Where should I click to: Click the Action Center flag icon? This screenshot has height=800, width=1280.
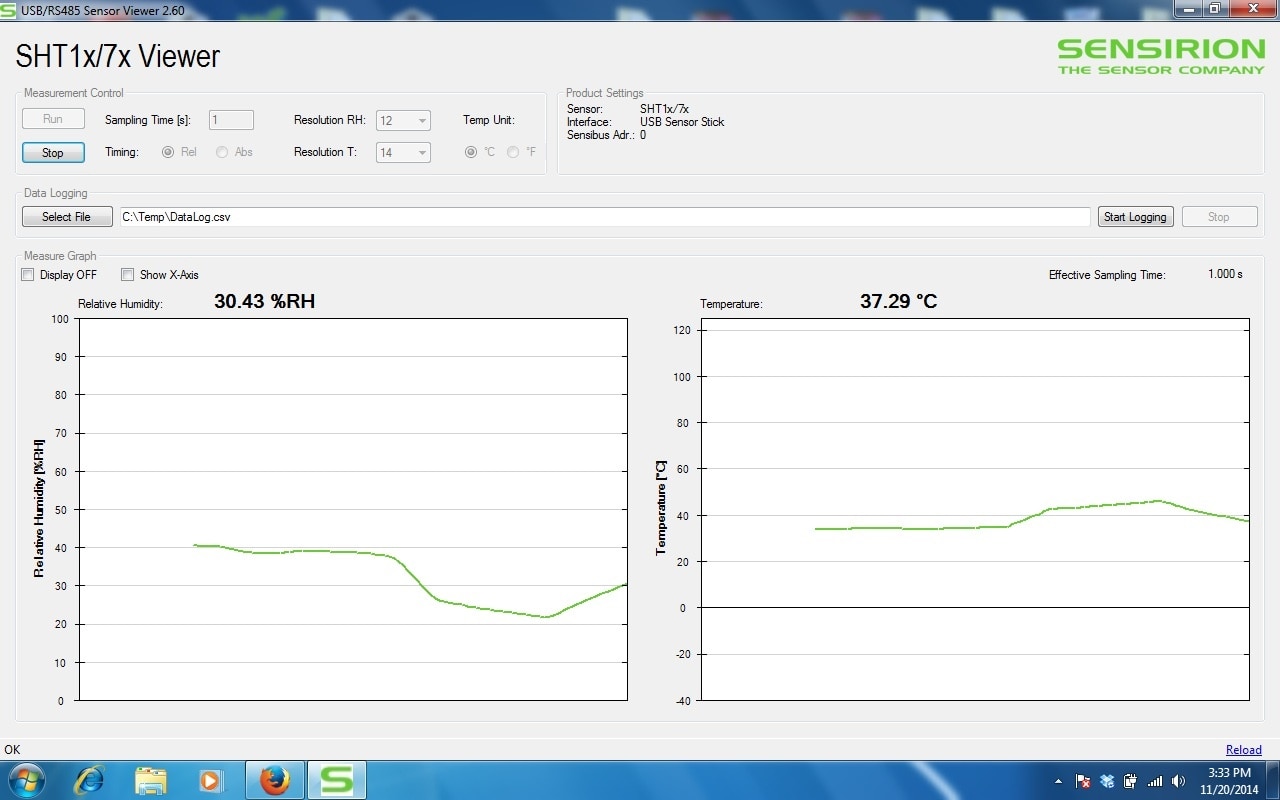[x=1083, y=781]
